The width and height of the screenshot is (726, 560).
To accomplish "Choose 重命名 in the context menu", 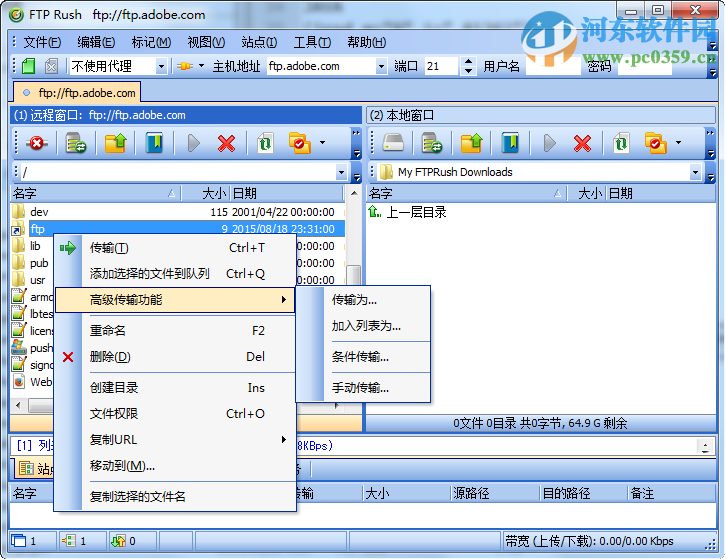I will (175, 331).
